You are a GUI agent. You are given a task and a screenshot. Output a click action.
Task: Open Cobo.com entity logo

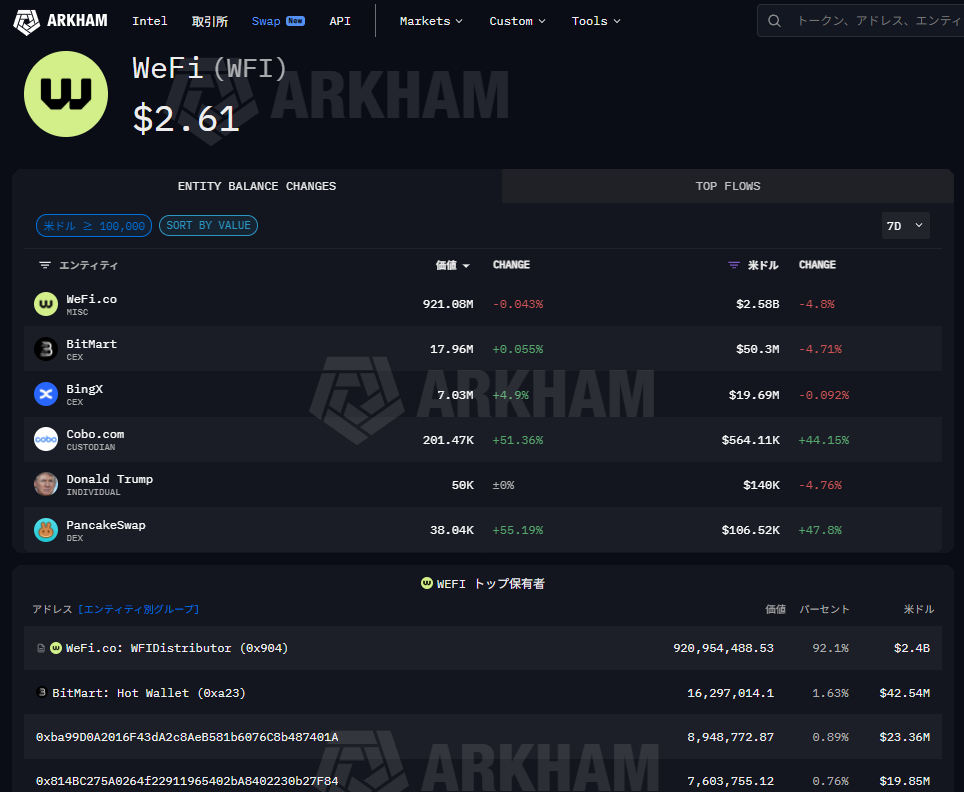coord(46,439)
